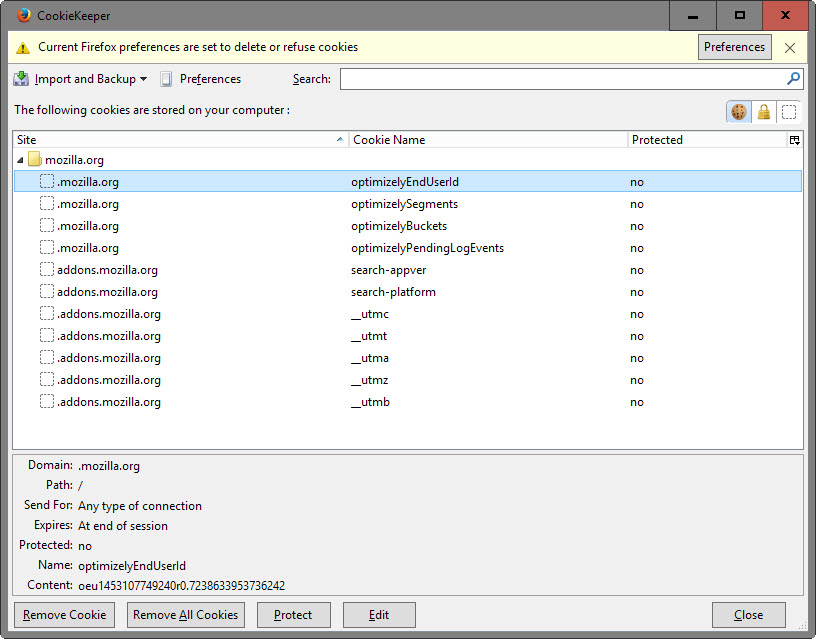Select the optimizelyBuckets cookie row

(x=408, y=226)
